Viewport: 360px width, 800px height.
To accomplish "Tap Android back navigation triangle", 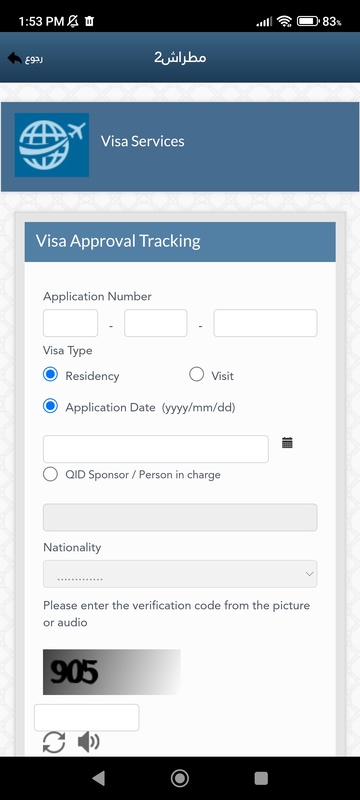I will pyautogui.click(x=98, y=778).
